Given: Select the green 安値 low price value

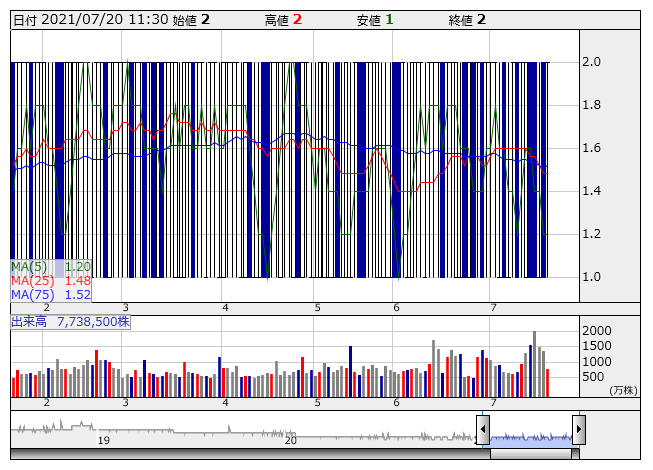Looking at the screenshot, I should tap(389, 20).
